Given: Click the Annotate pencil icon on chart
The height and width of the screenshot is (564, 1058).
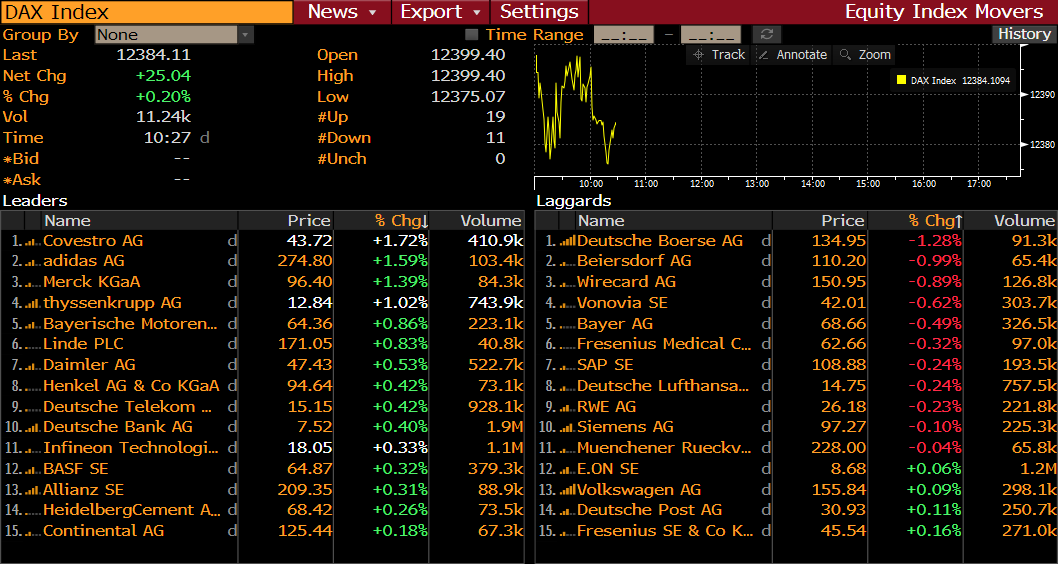Looking at the screenshot, I should pos(763,55).
